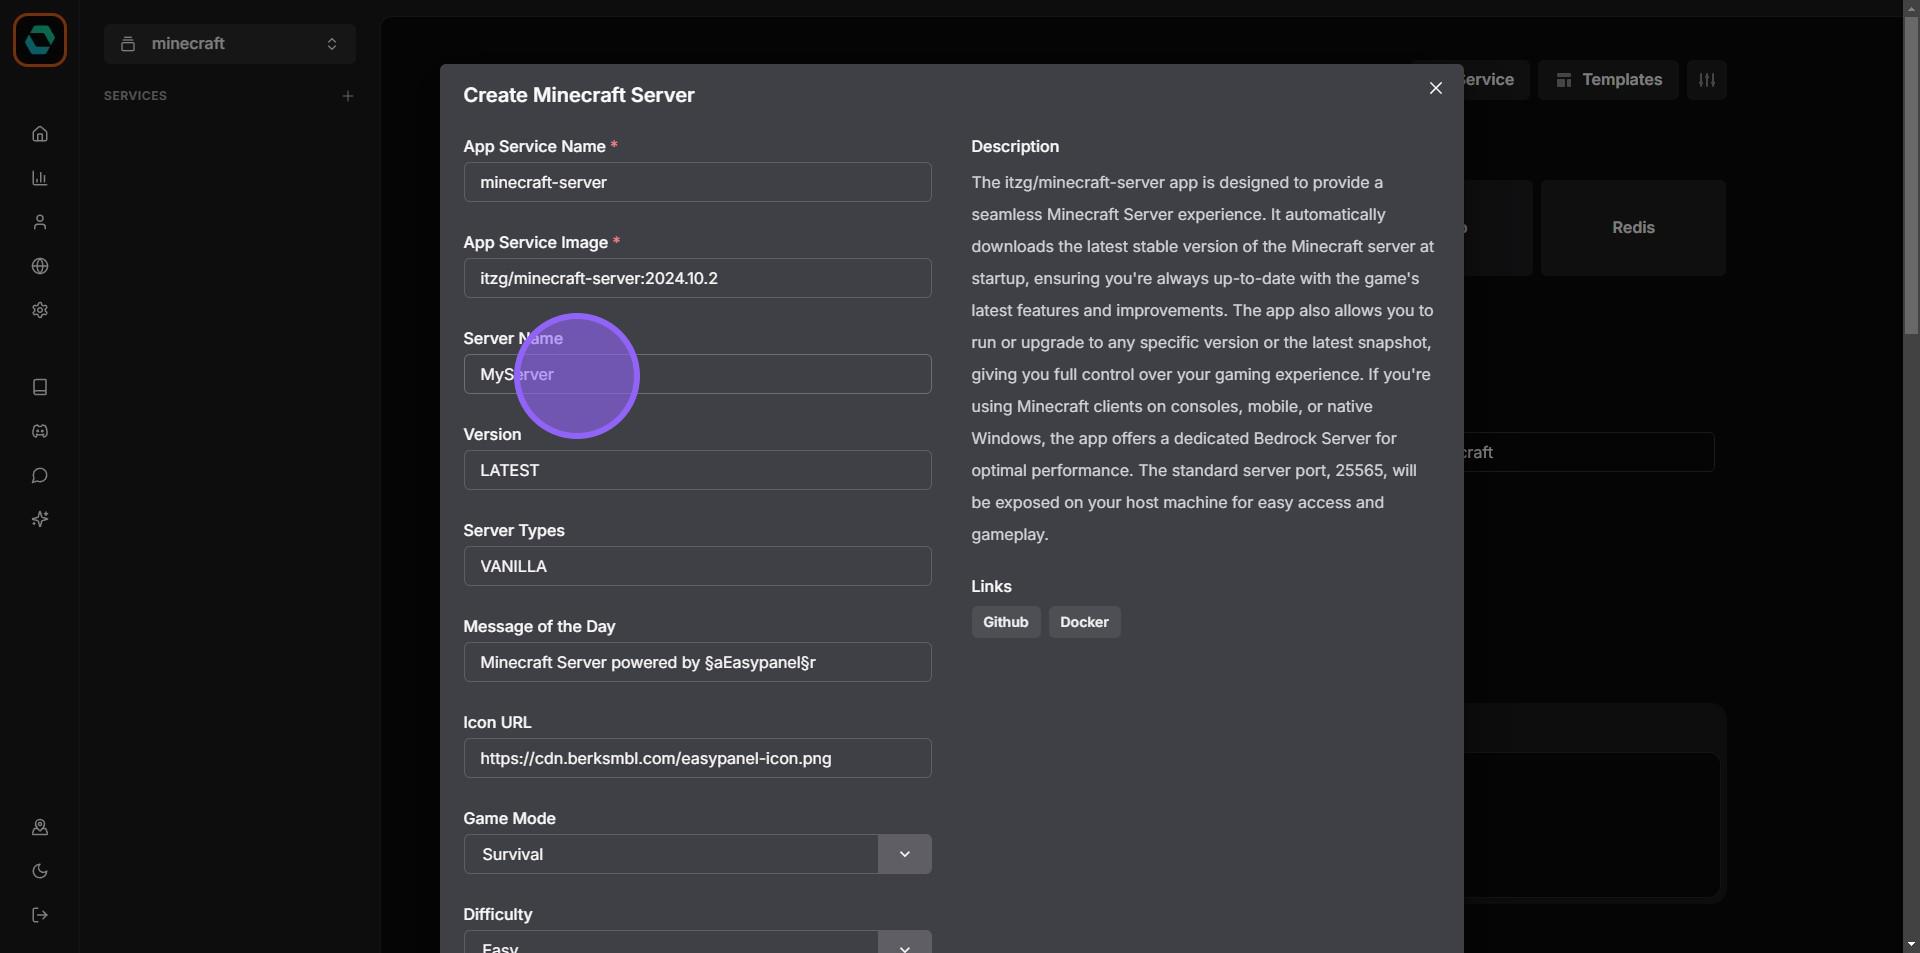The width and height of the screenshot is (1920, 953).
Task: Toggle dark mode moon icon
Action: point(40,871)
